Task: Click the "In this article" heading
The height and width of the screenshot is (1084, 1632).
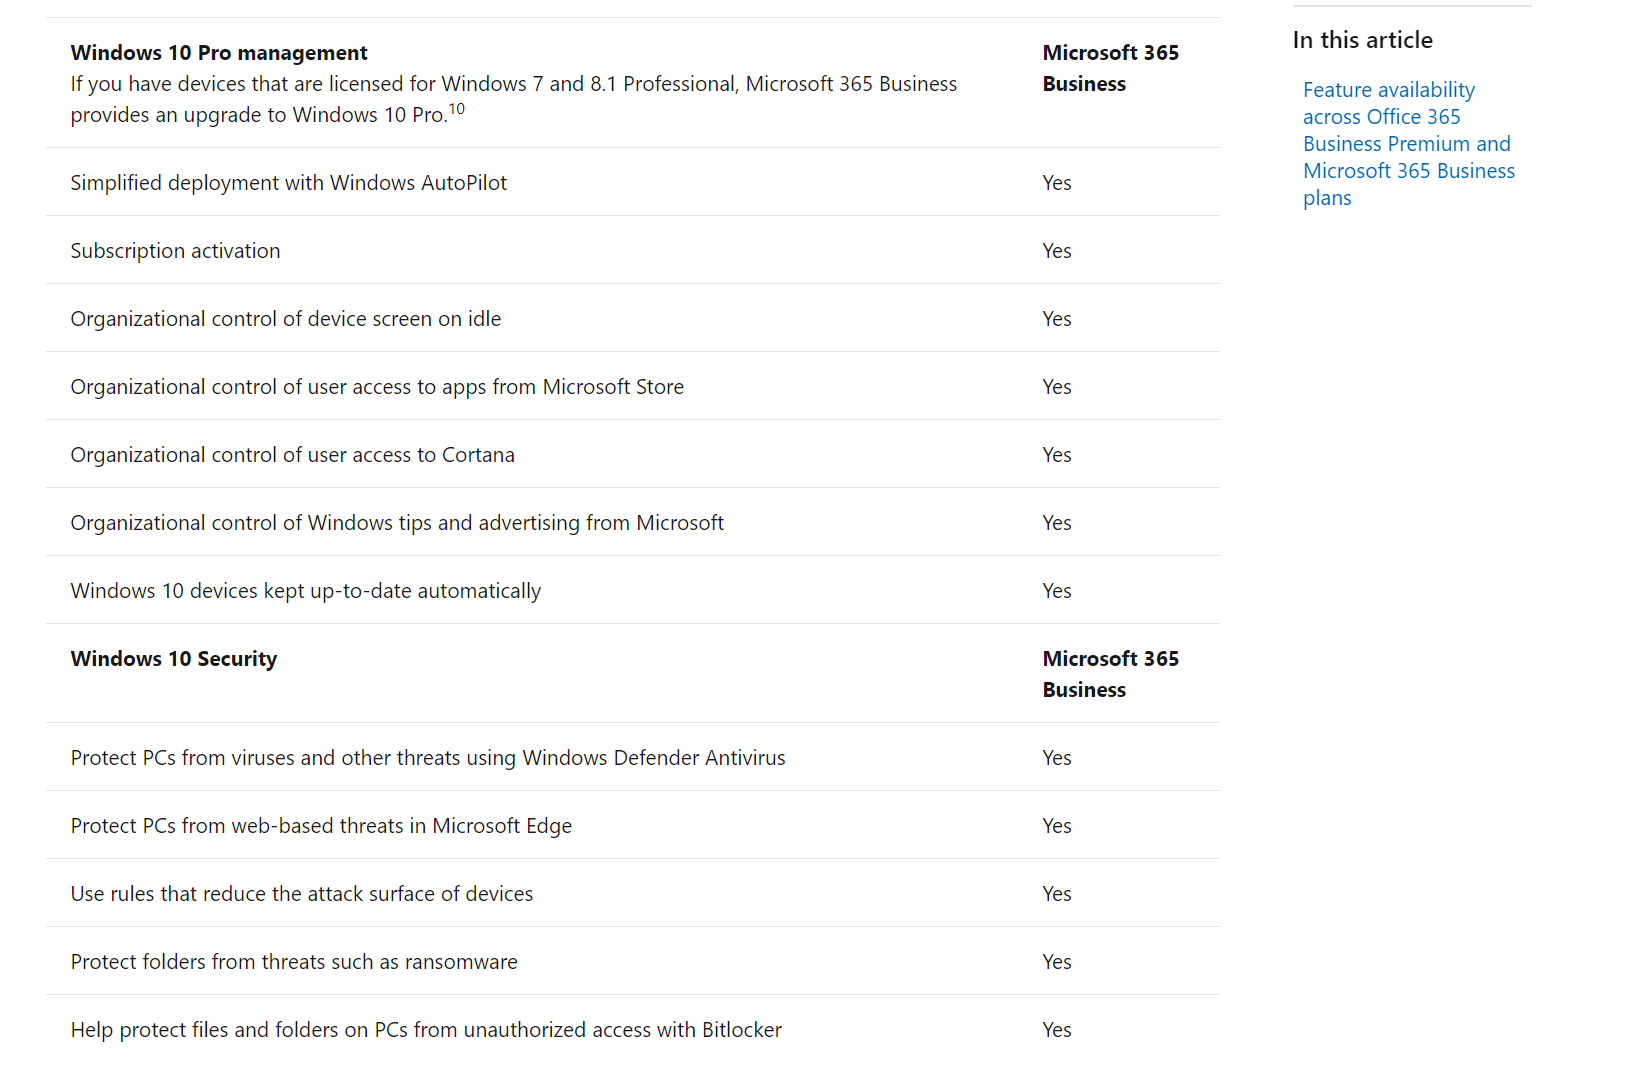Action: (x=1362, y=40)
